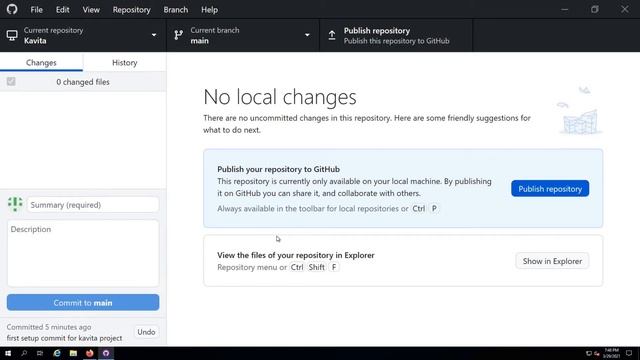Screen dimensions: 640x360
Task: Open the Branch menu
Action: point(176,9)
